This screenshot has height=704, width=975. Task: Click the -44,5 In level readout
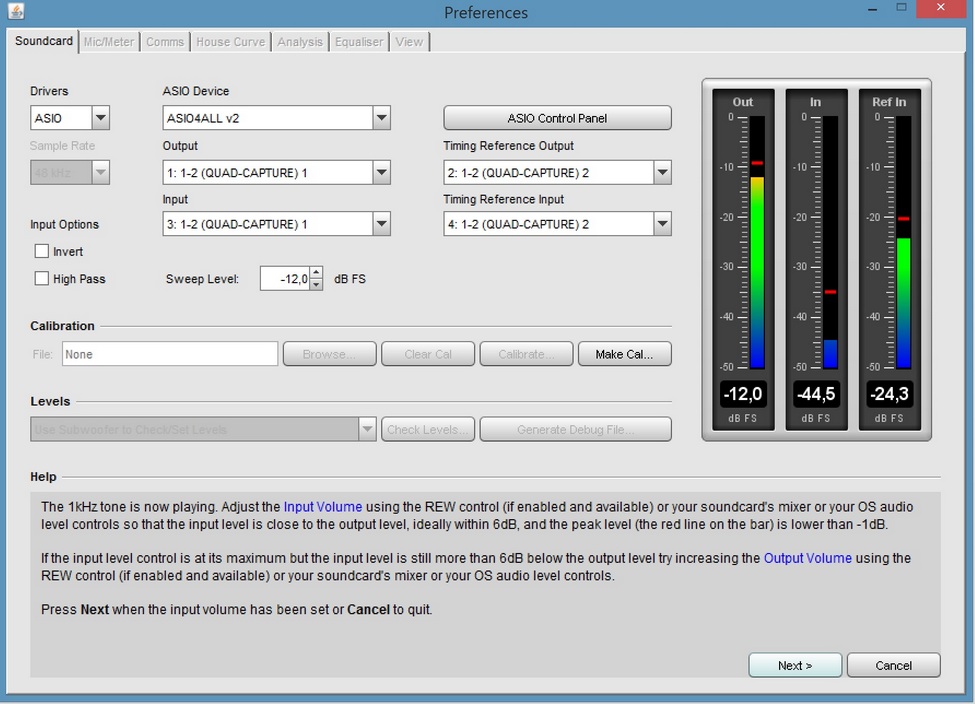(x=816, y=394)
